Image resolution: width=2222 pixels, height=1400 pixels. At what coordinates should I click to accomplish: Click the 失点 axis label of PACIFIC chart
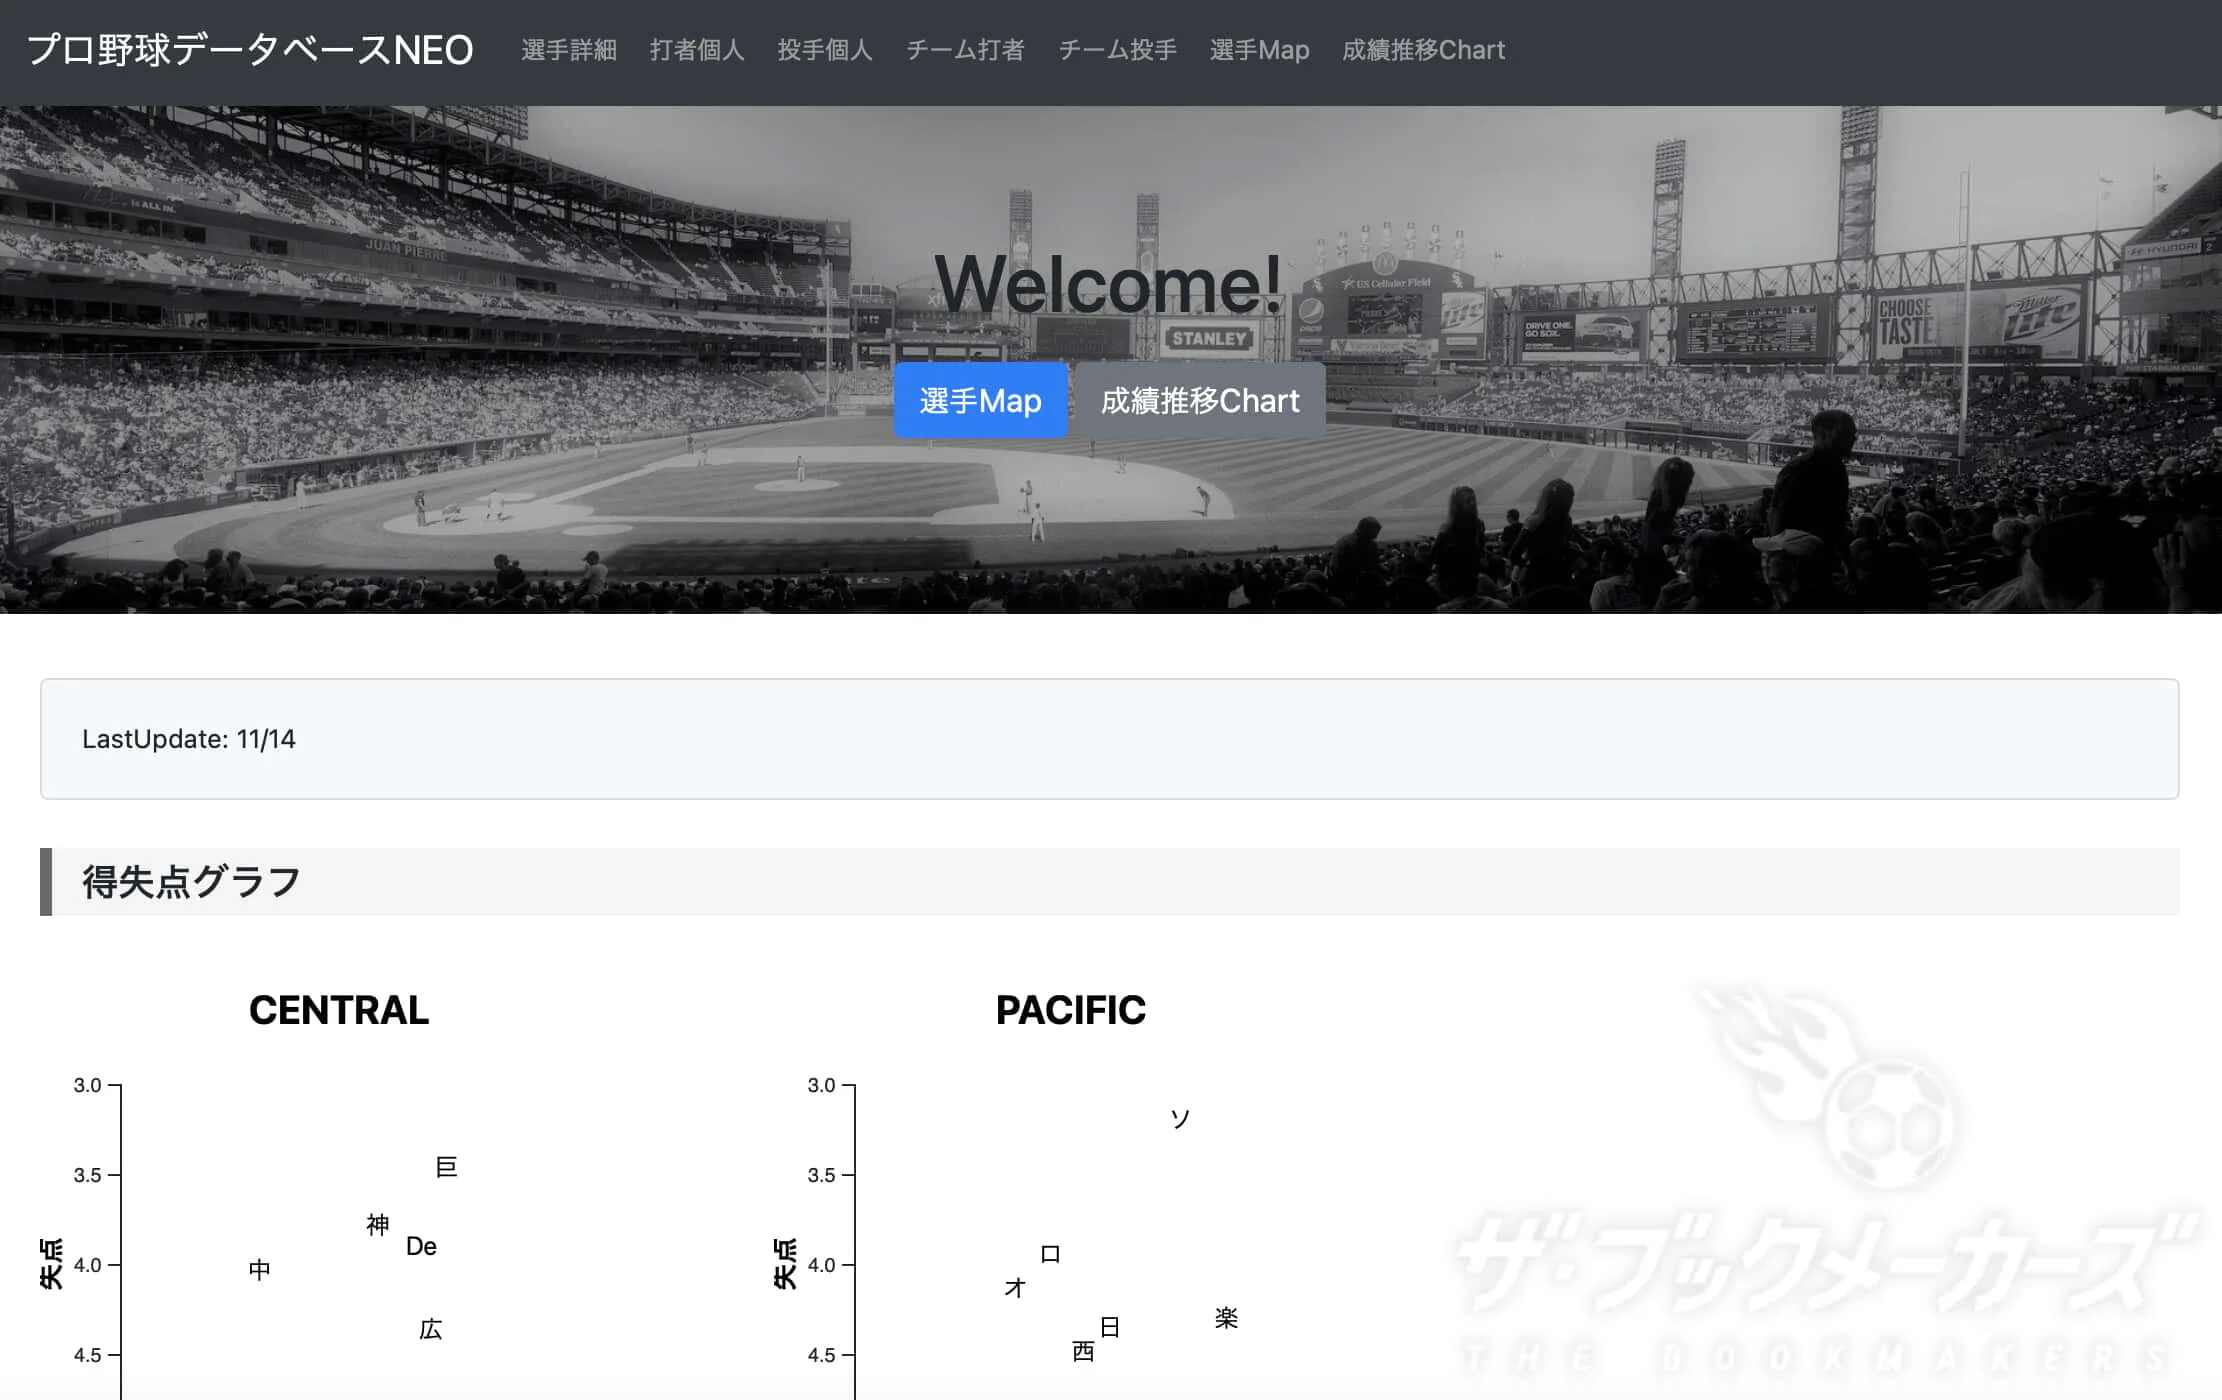(785, 1264)
